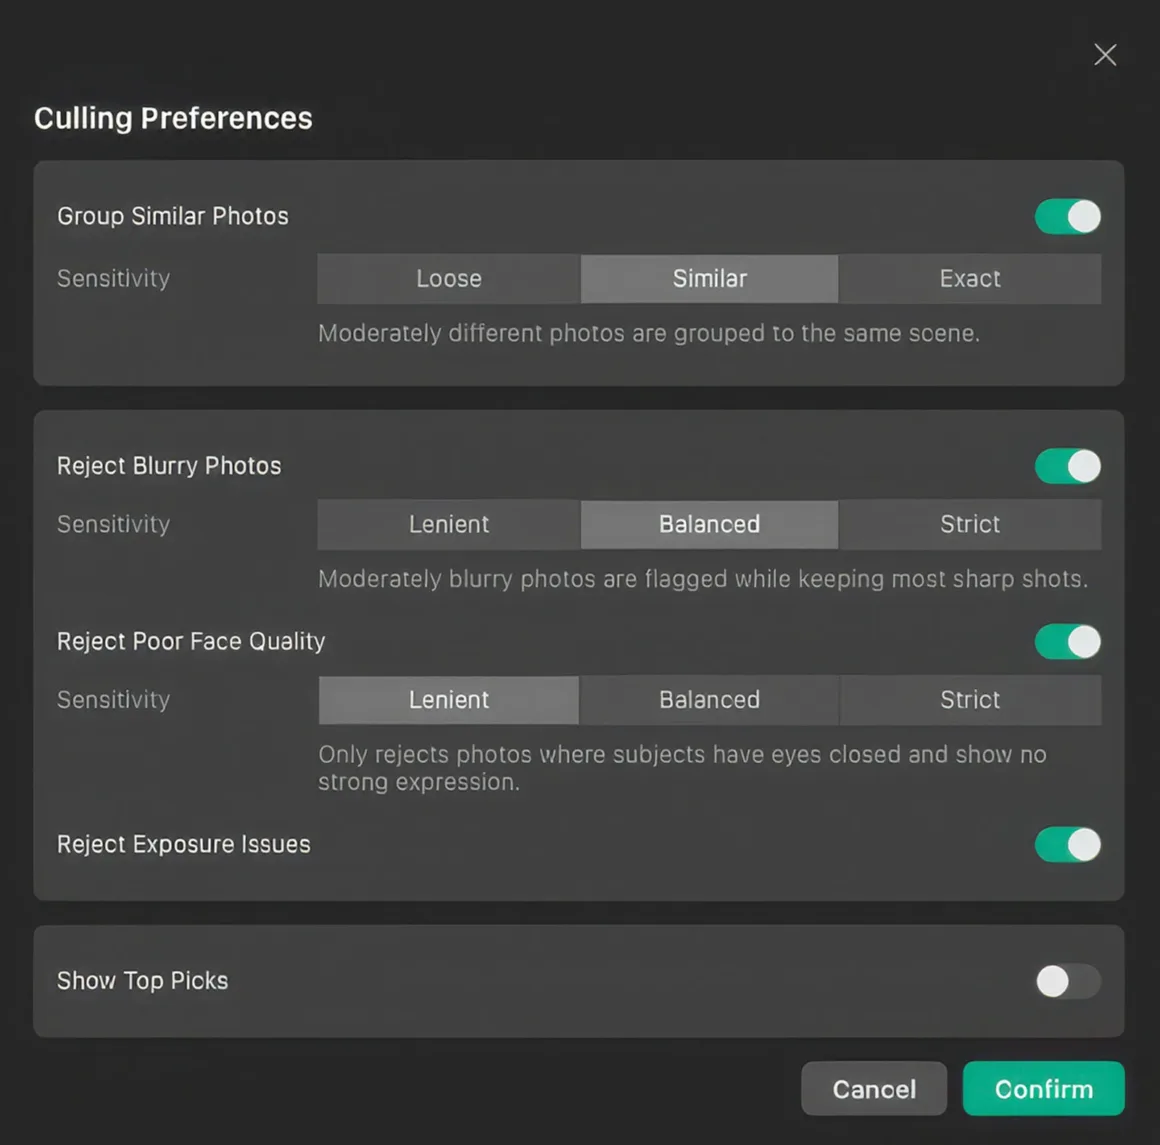Click the Culling Preferences title
Image resolution: width=1160 pixels, height=1145 pixels.
pos(173,118)
